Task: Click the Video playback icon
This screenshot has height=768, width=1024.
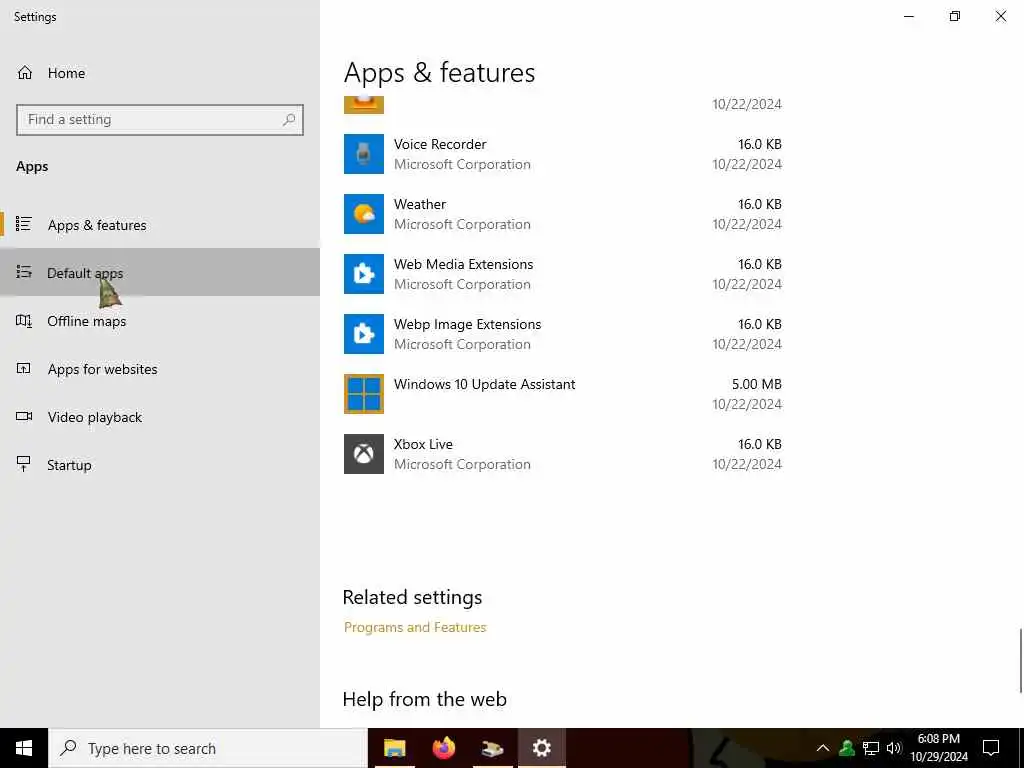Action: click(24, 416)
